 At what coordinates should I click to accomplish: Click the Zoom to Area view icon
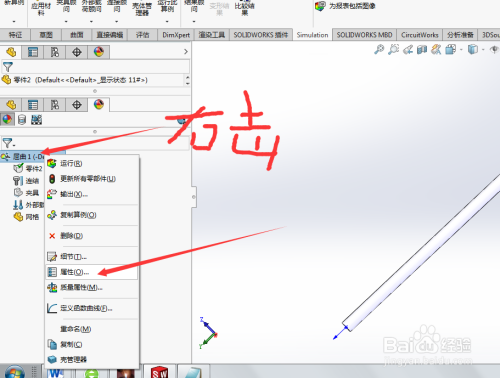click(x=393, y=50)
